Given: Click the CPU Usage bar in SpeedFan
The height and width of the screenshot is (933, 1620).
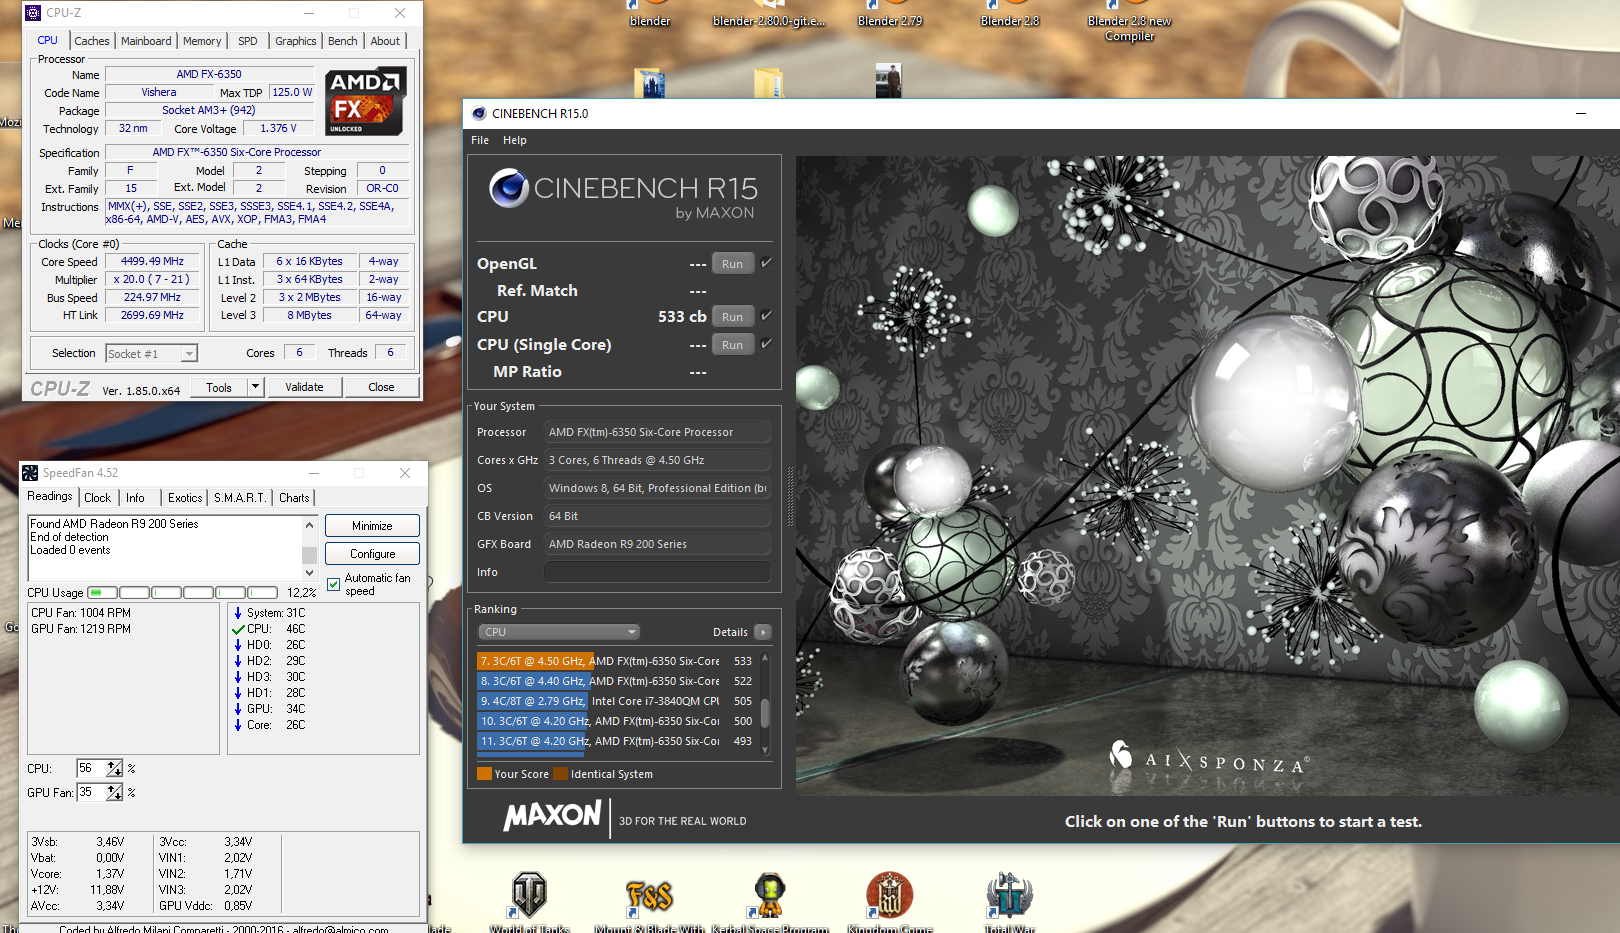Looking at the screenshot, I should [182, 593].
